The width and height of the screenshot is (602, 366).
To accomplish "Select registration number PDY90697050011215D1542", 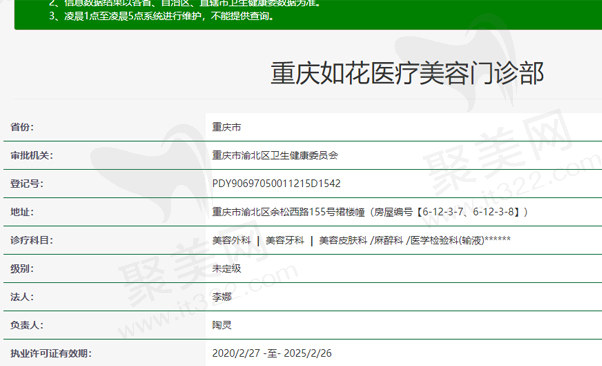I will [x=276, y=184].
